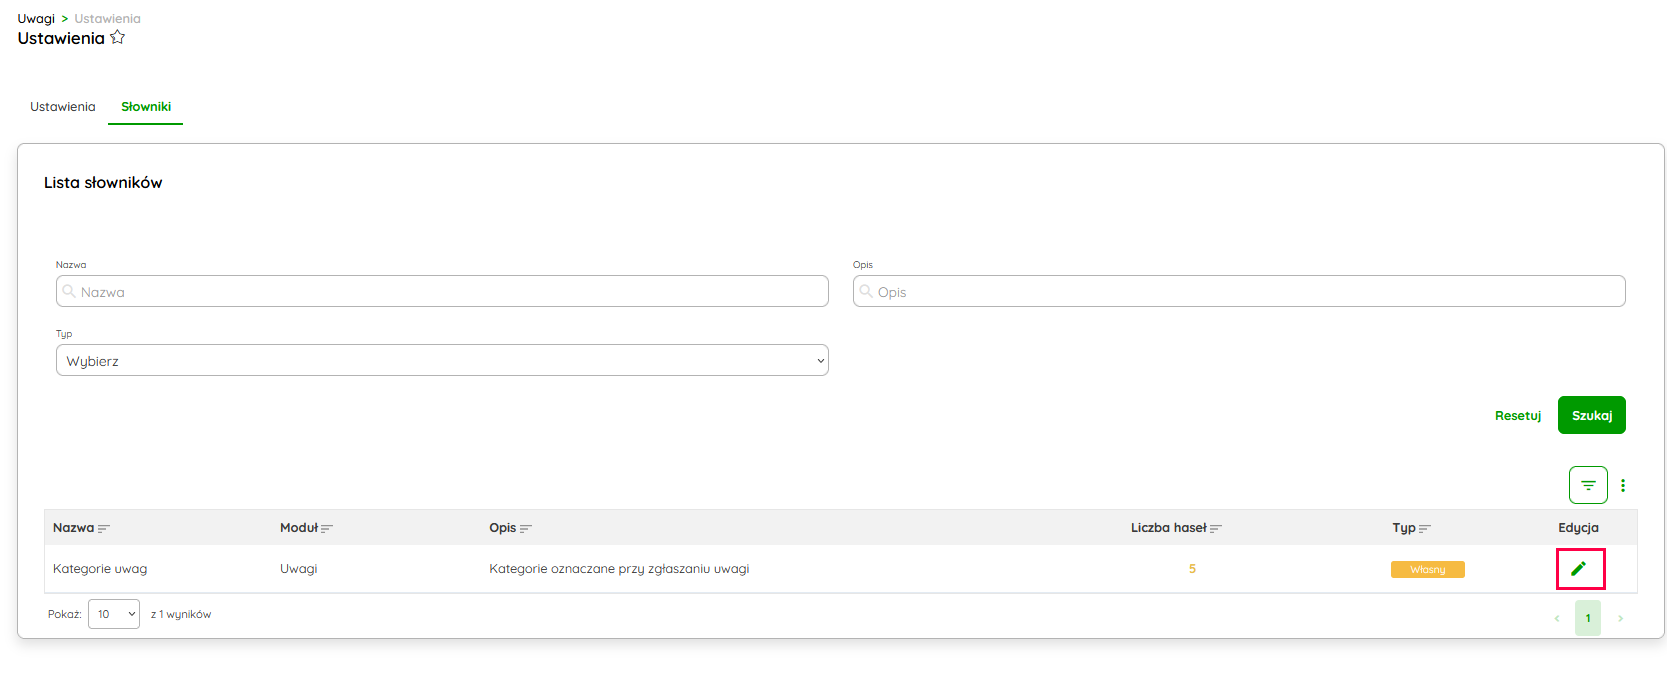This screenshot has height=677, width=1667.
Task: Sort by Liczba haseł column icon
Action: tap(1216, 529)
